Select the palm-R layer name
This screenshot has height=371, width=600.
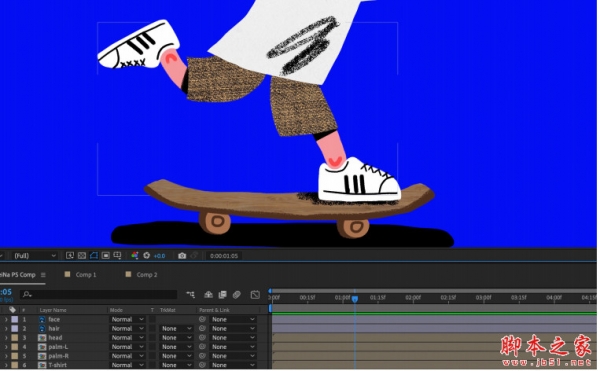(59, 356)
